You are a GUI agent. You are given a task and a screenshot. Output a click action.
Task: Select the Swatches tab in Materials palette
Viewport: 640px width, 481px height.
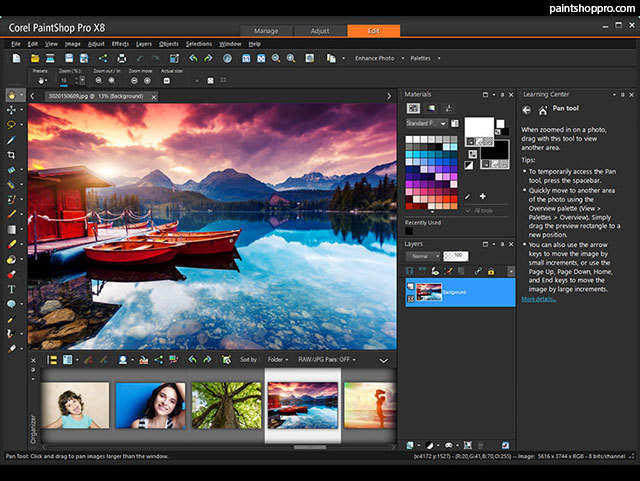[x=413, y=108]
